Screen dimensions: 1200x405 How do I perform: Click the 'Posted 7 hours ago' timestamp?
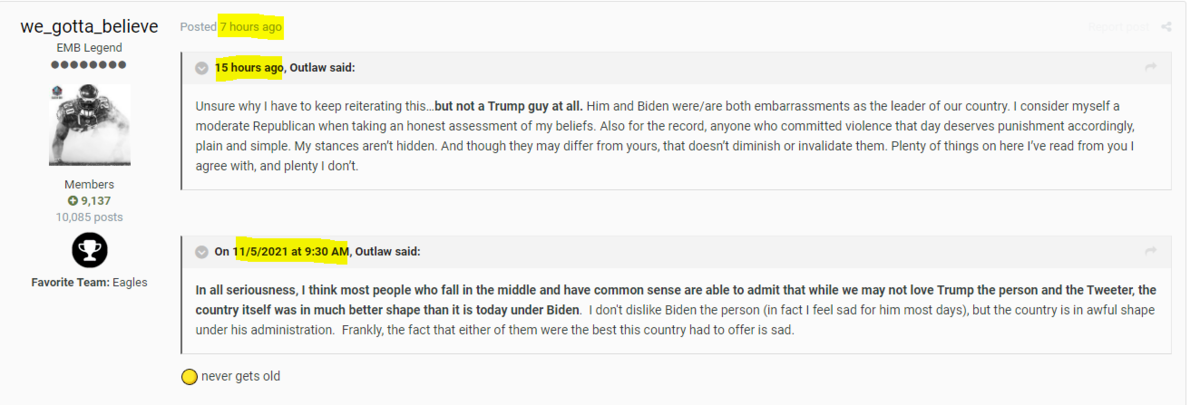click(250, 27)
